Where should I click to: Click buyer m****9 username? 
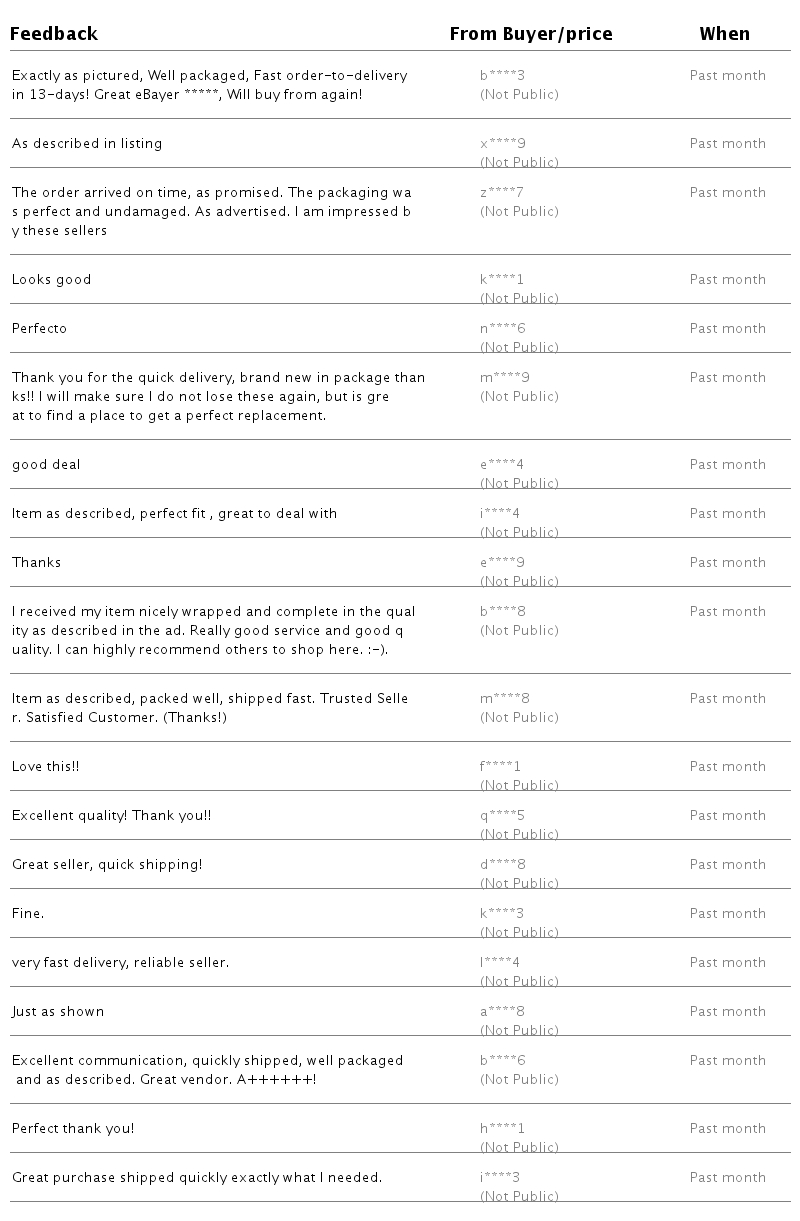[x=504, y=377]
